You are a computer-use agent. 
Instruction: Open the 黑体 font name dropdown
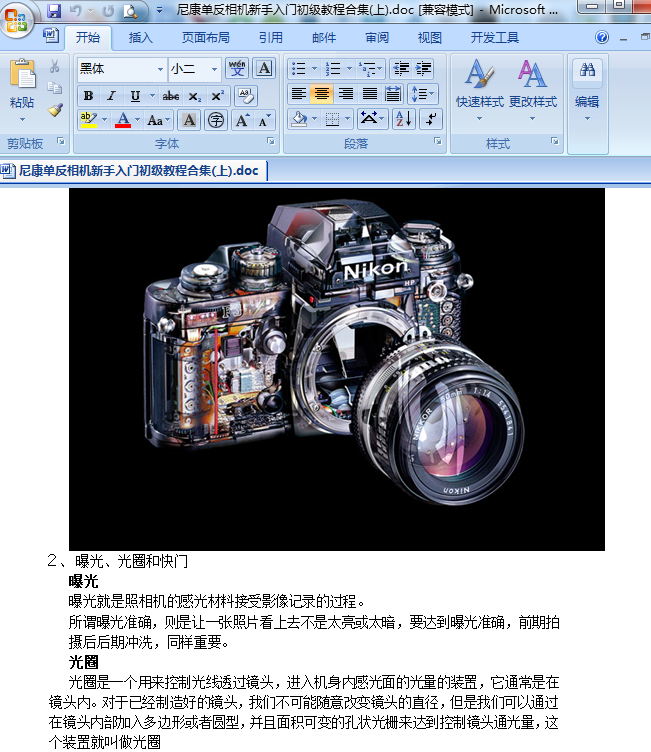click(160, 69)
